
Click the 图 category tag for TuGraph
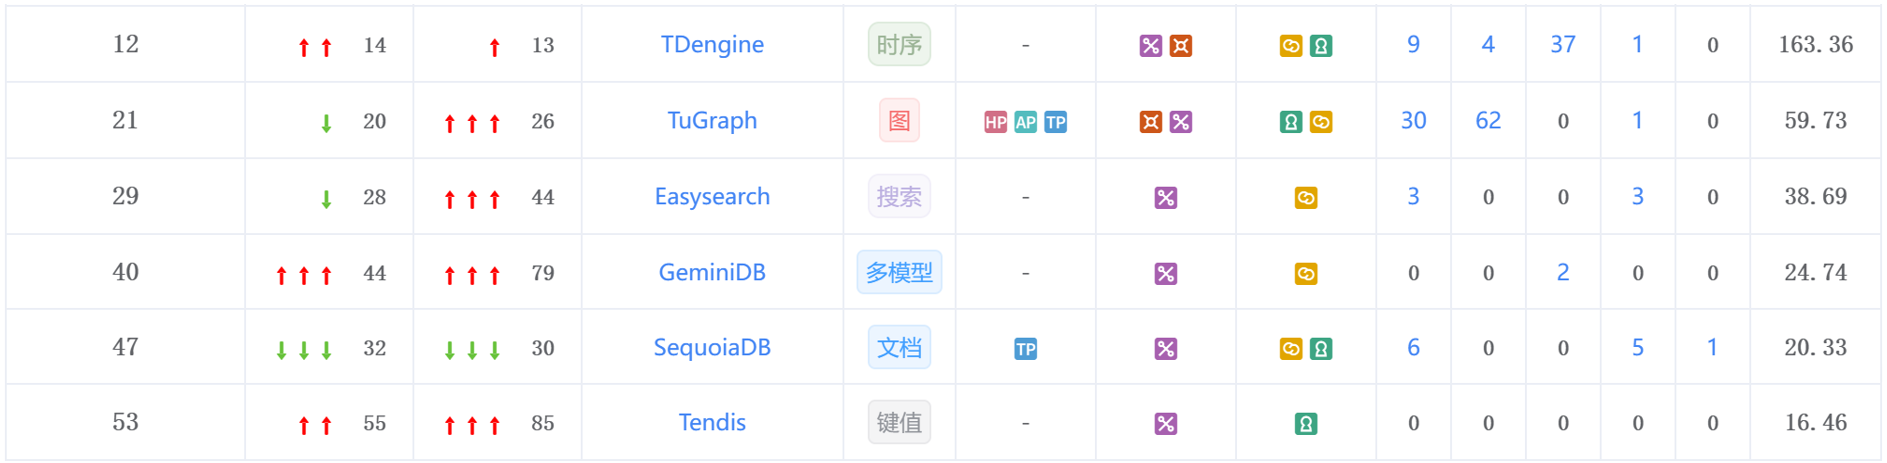(899, 121)
